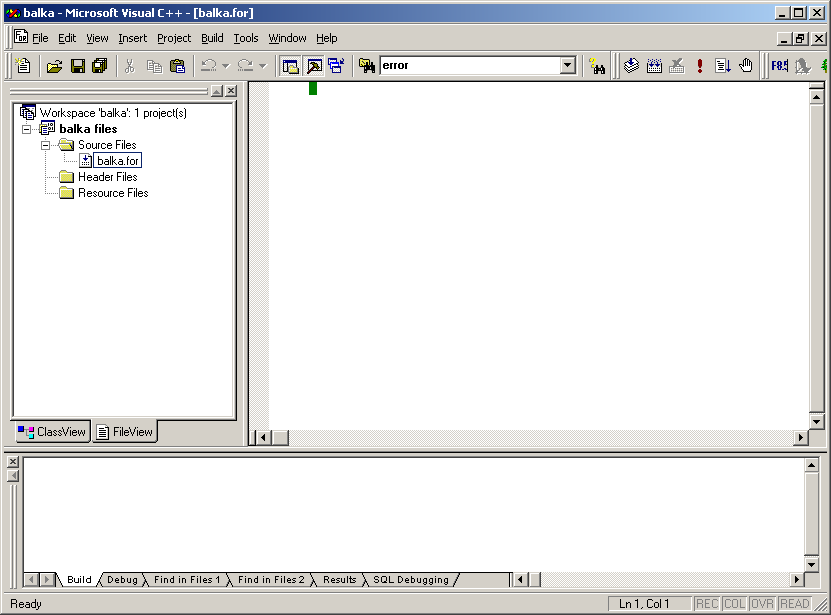Select the Find in Files 1 output tab
Viewport: 831px width, 615px height.
187,580
